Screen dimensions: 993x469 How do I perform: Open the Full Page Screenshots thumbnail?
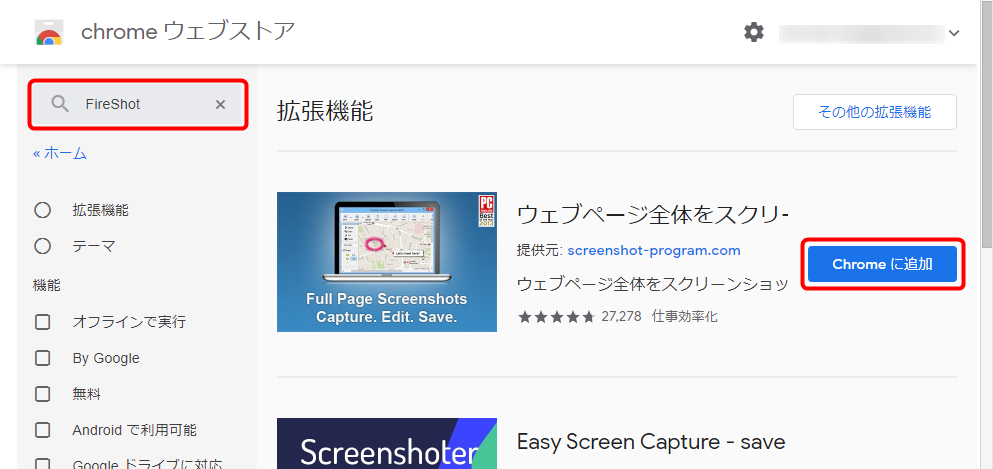[387, 262]
